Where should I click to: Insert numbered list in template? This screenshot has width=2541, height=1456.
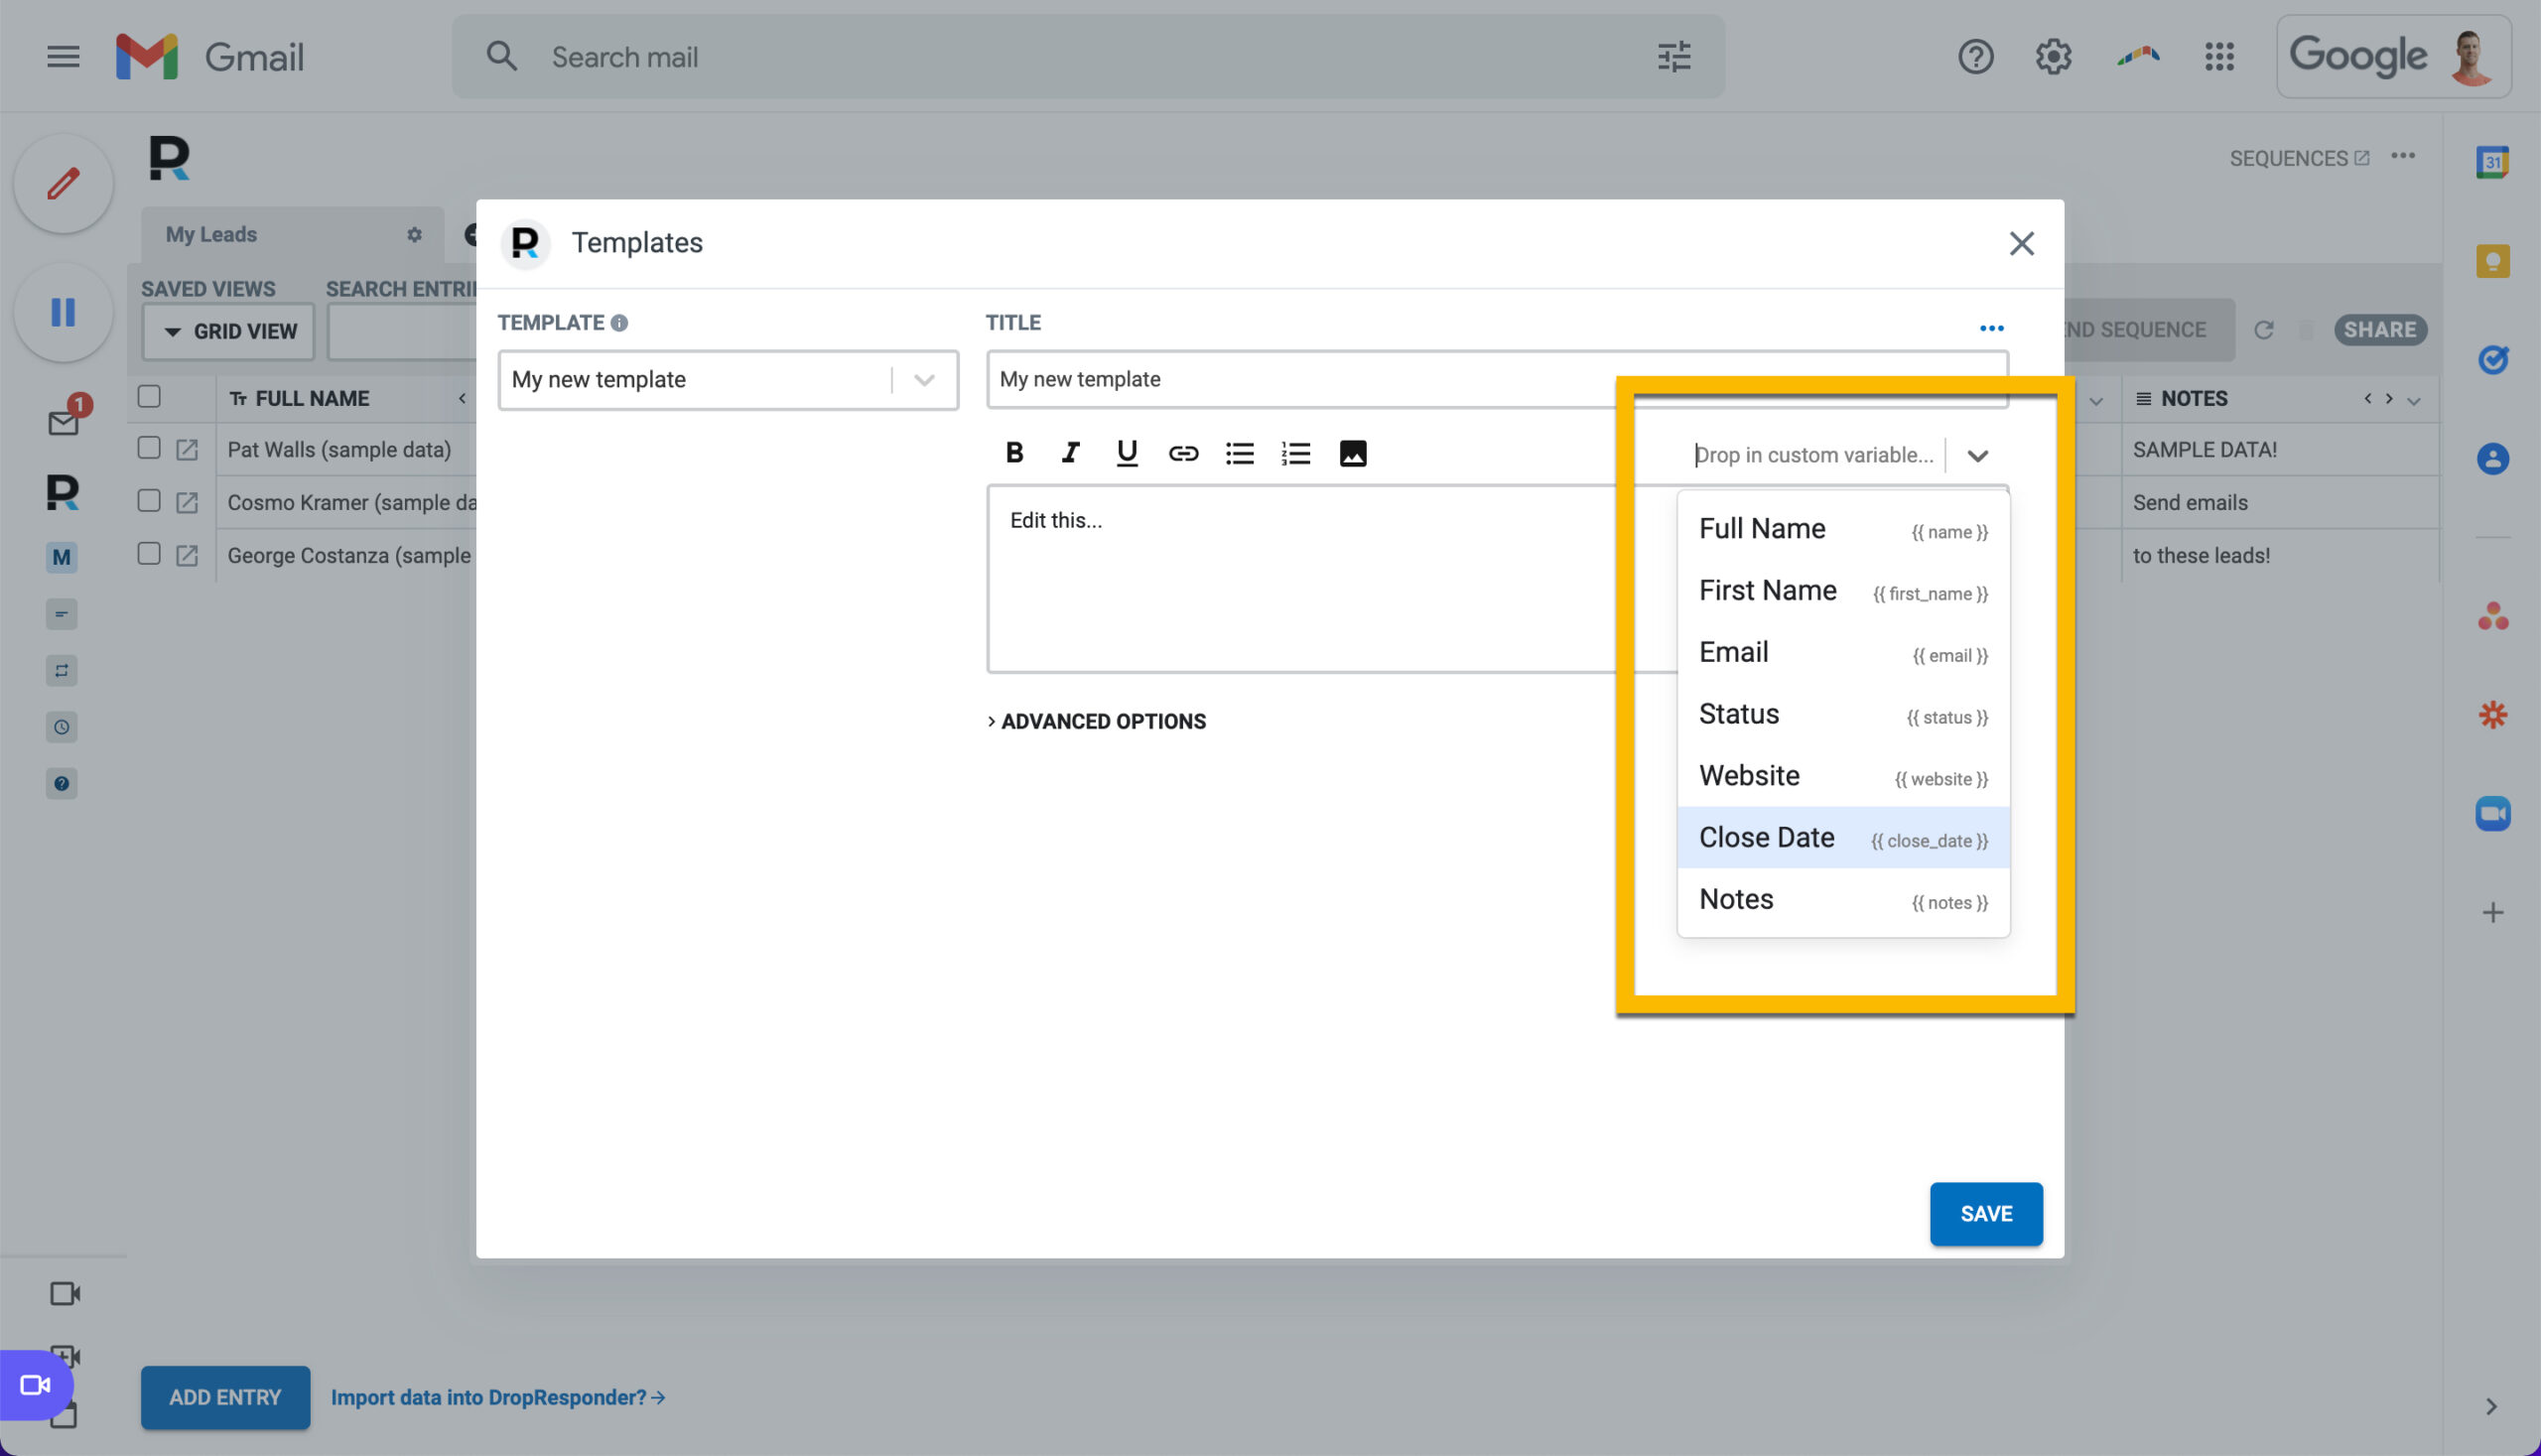pyautogui.click(x=1295, y=453)
